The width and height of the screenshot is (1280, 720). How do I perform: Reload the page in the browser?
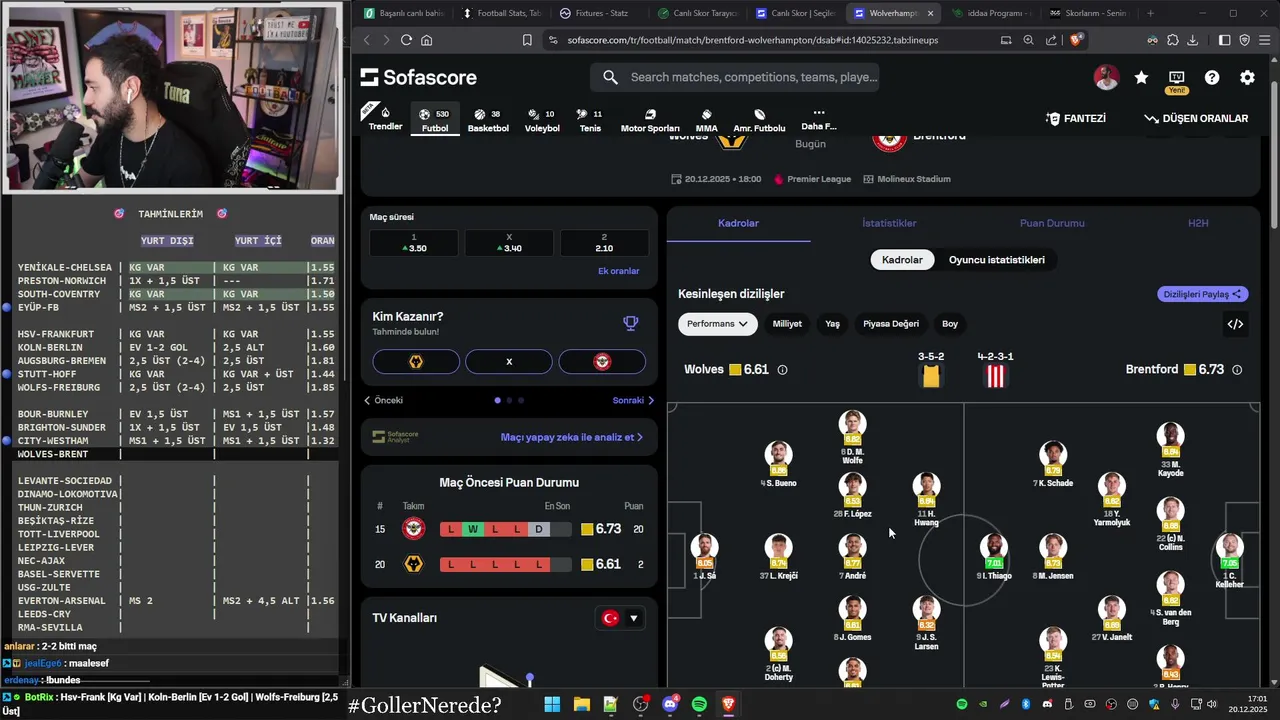pyautogui.click(x=406, y=40)
